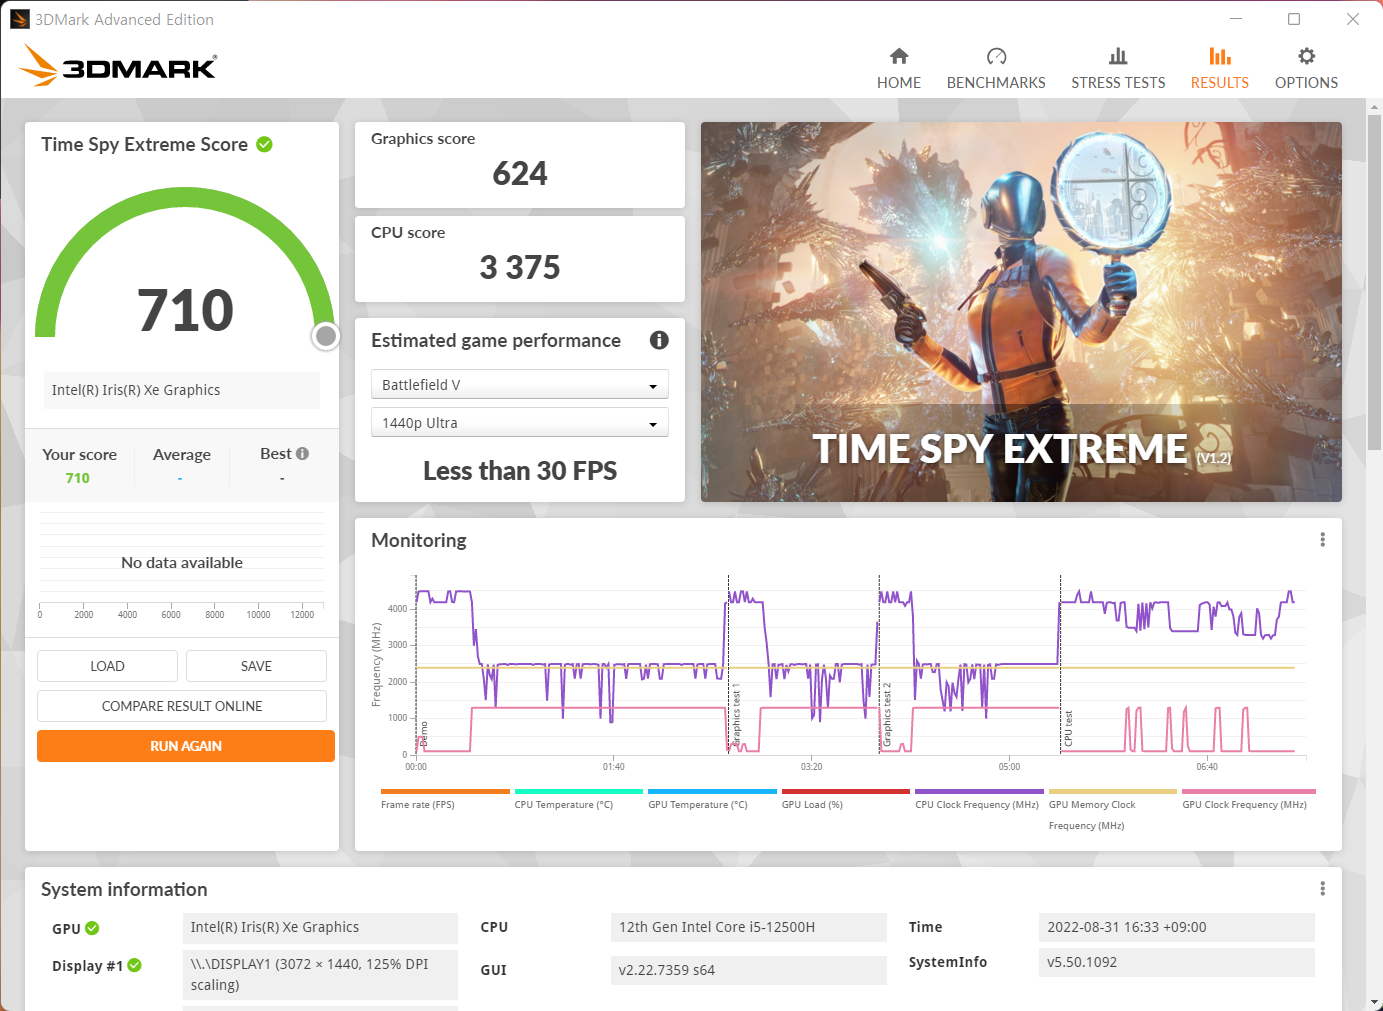Toggle GPU Load (%) legend series
The width and height of the screenshot is (1383, 1011).
(x=846, y=799)
